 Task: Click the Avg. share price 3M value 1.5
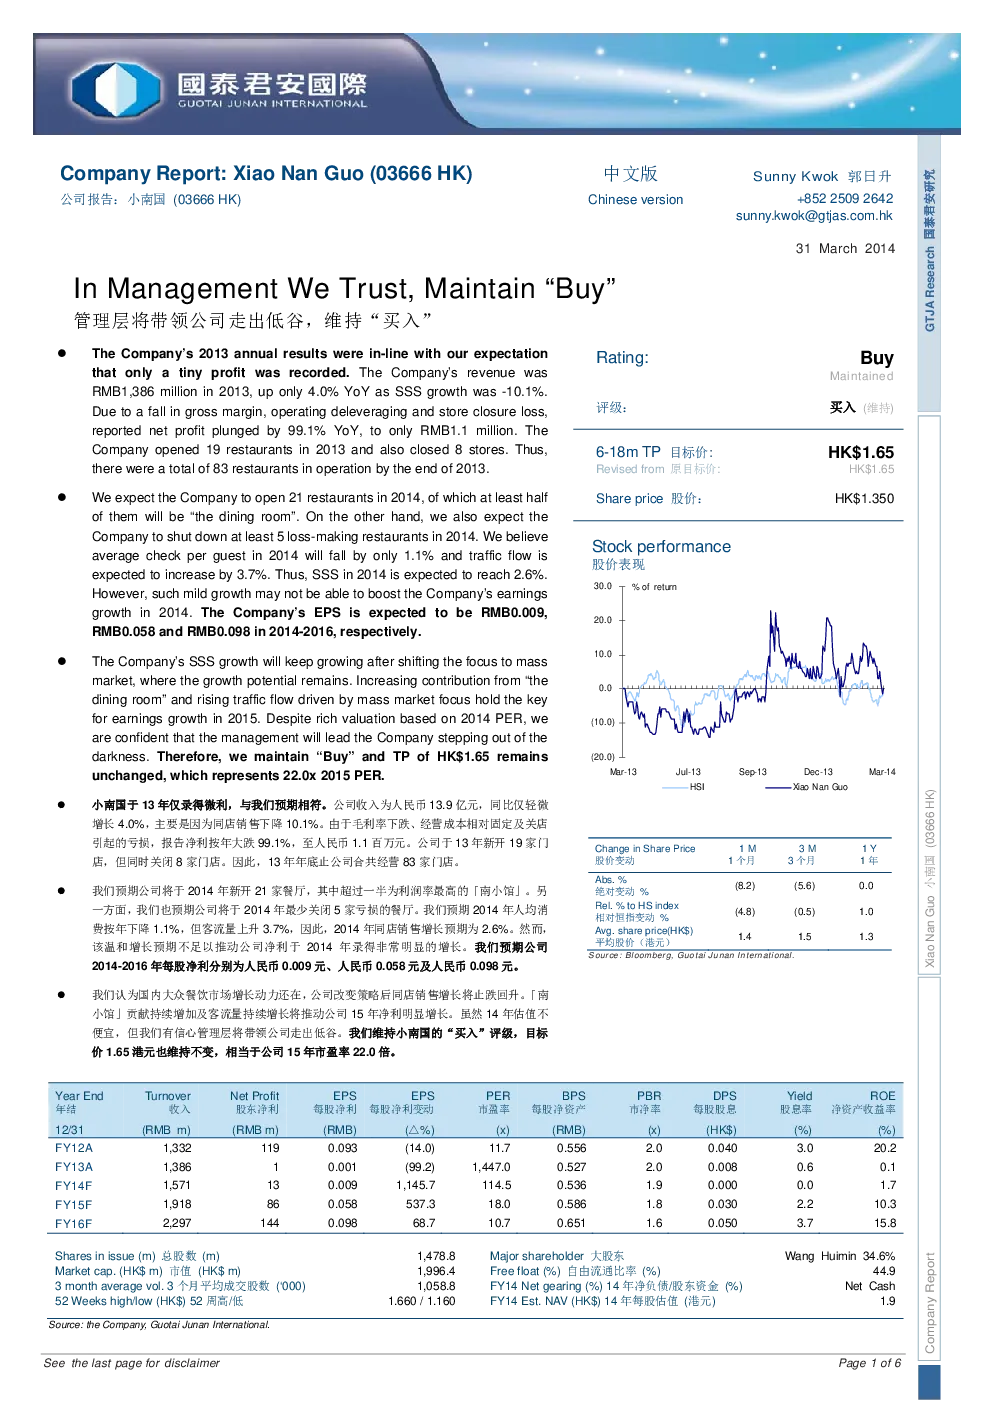(x=805, y=936)
